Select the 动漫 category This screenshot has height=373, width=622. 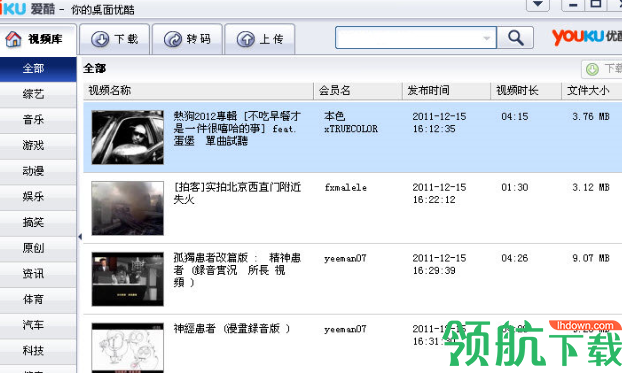(x=38, y=171)
